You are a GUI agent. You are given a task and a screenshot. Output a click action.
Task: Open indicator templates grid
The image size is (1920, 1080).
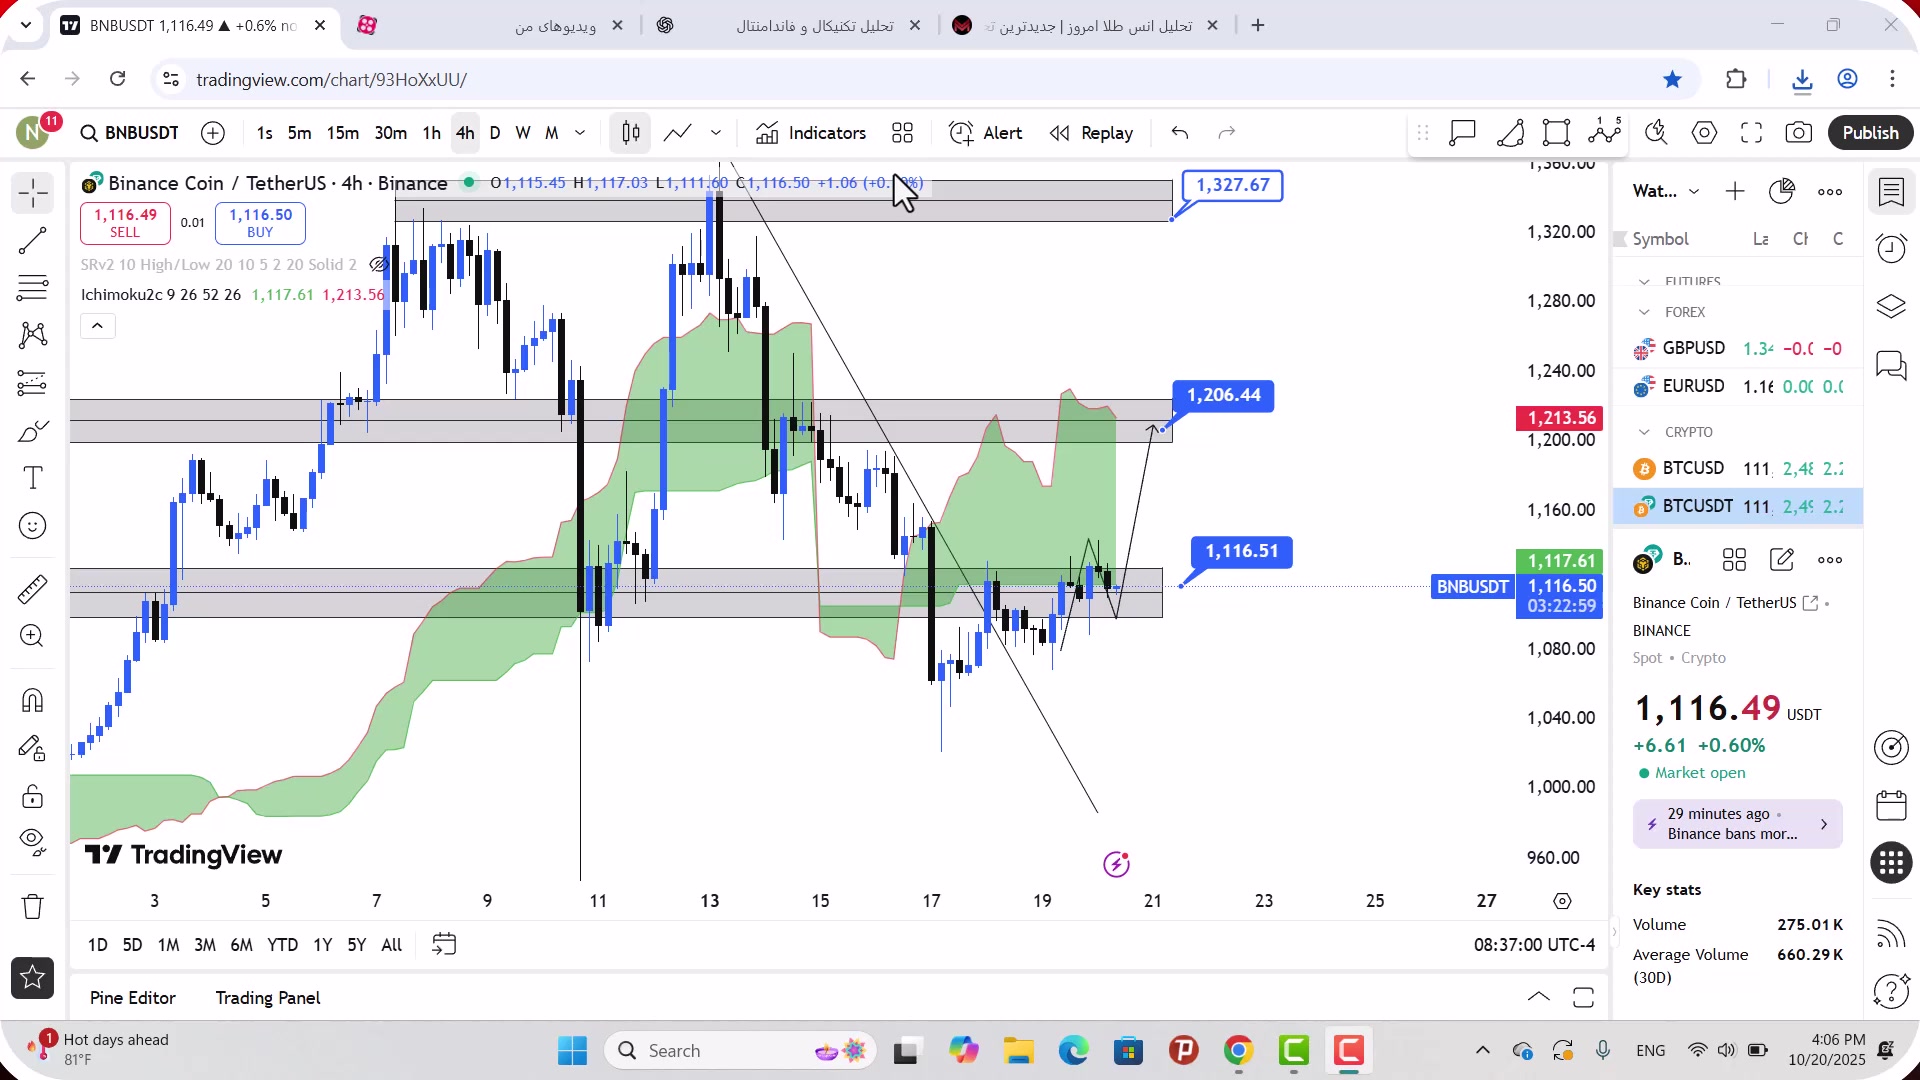pyautogui.click(x=903, y=133)
